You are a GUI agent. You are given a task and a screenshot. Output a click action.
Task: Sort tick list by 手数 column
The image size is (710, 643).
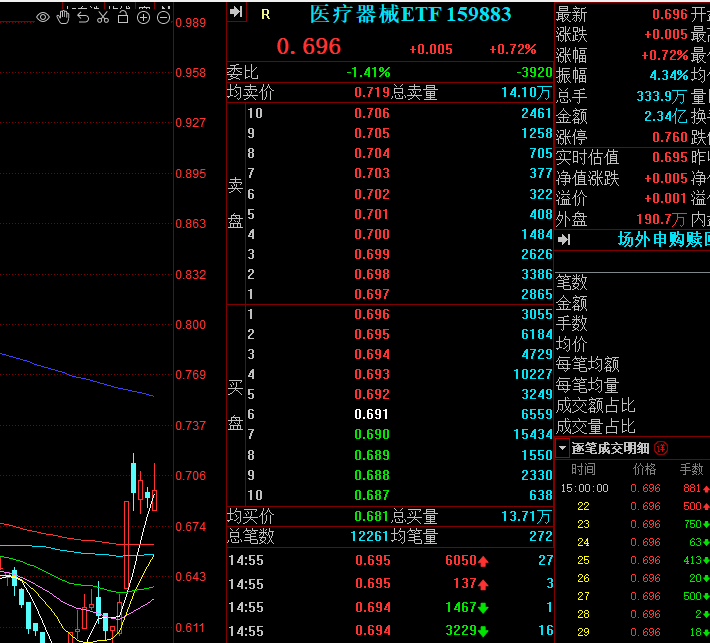691,469
